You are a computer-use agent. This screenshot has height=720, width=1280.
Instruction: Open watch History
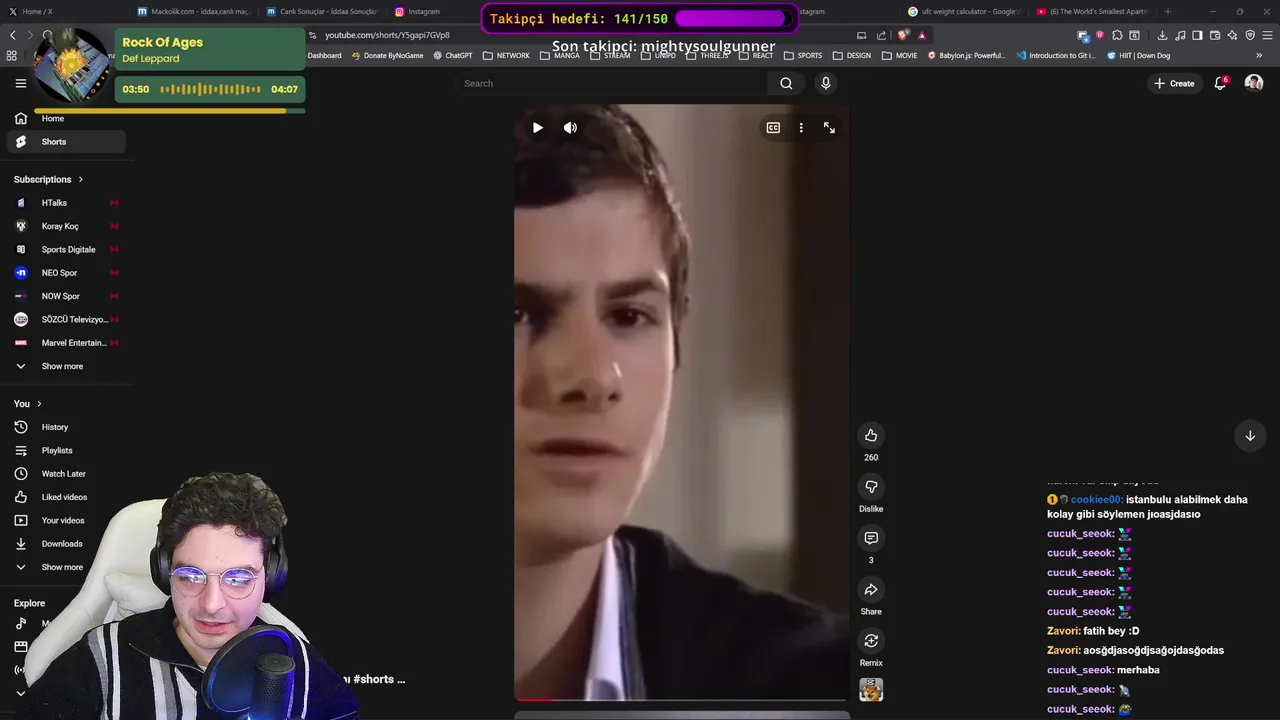66,427
